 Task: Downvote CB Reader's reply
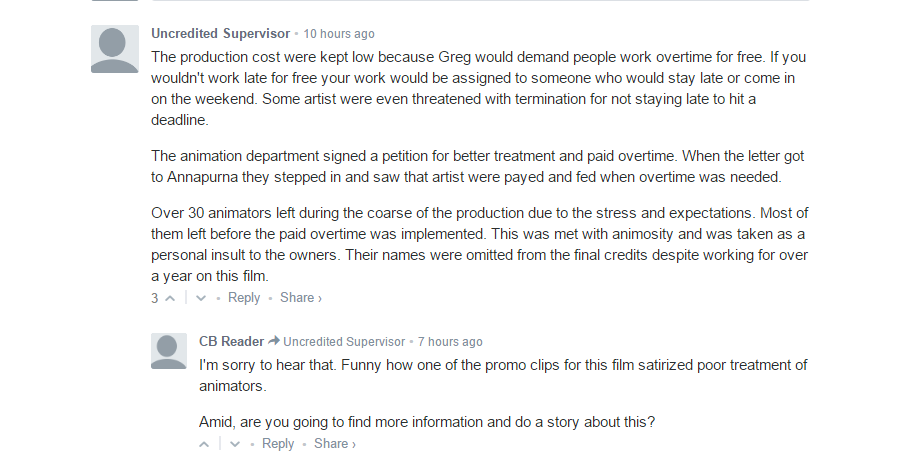tap(235, 444)
